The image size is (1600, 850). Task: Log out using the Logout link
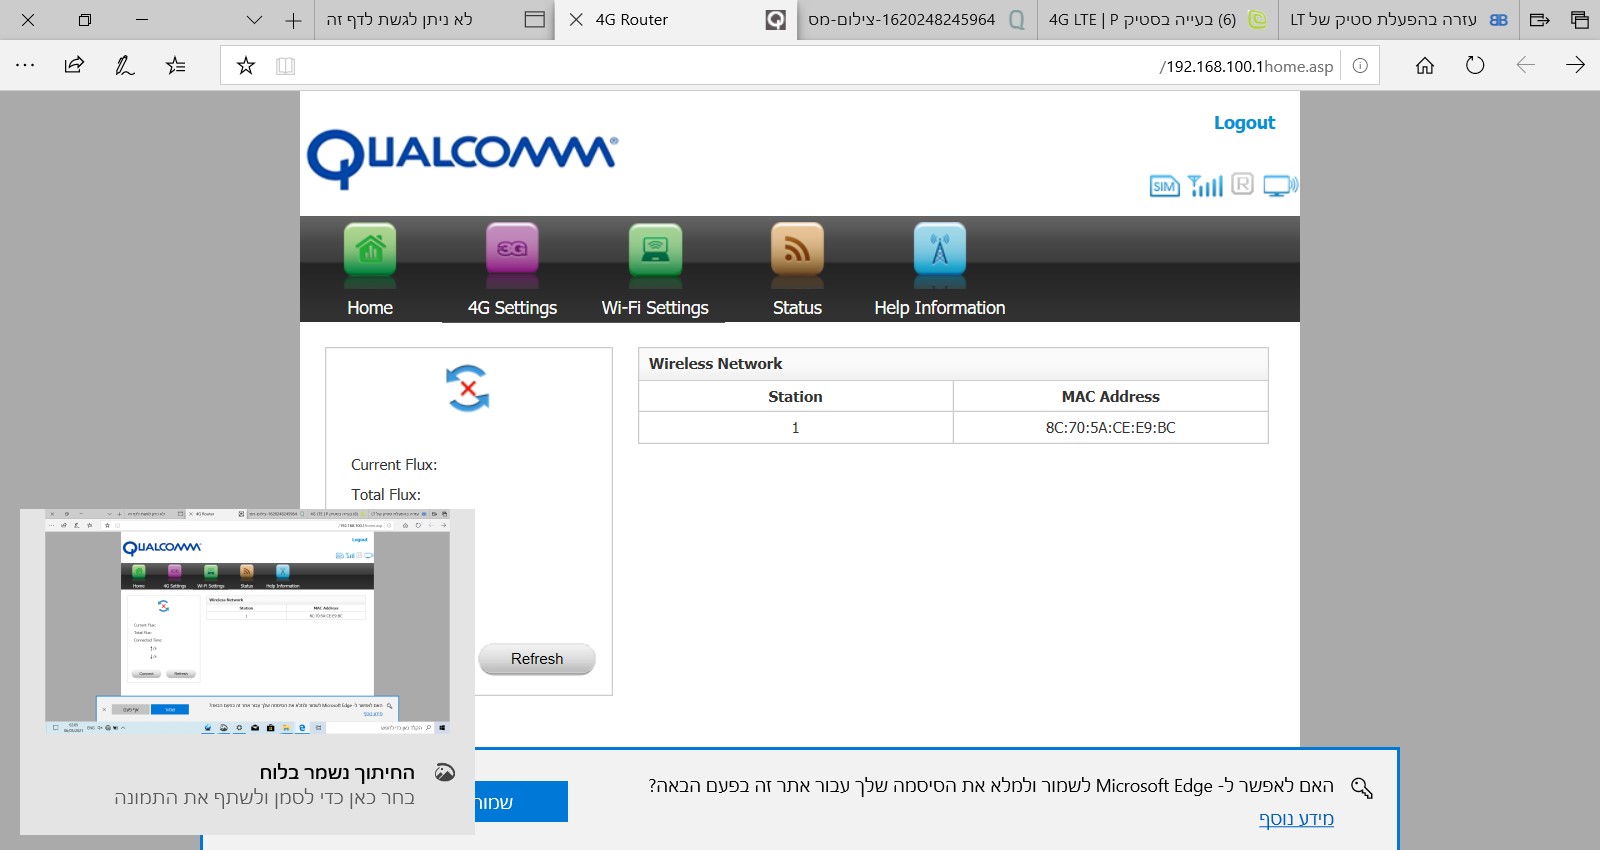pyautogui.click(x=1244, y=123)
